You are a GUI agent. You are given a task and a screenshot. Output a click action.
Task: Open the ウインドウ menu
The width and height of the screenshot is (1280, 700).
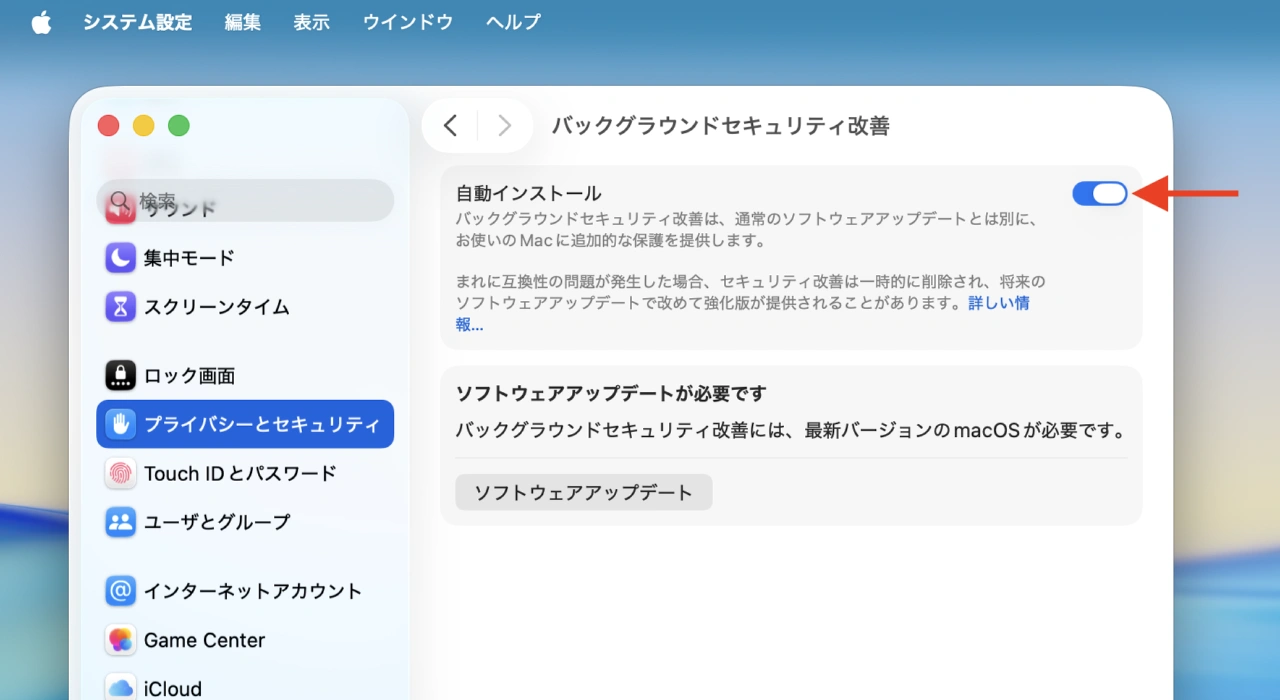407,22
